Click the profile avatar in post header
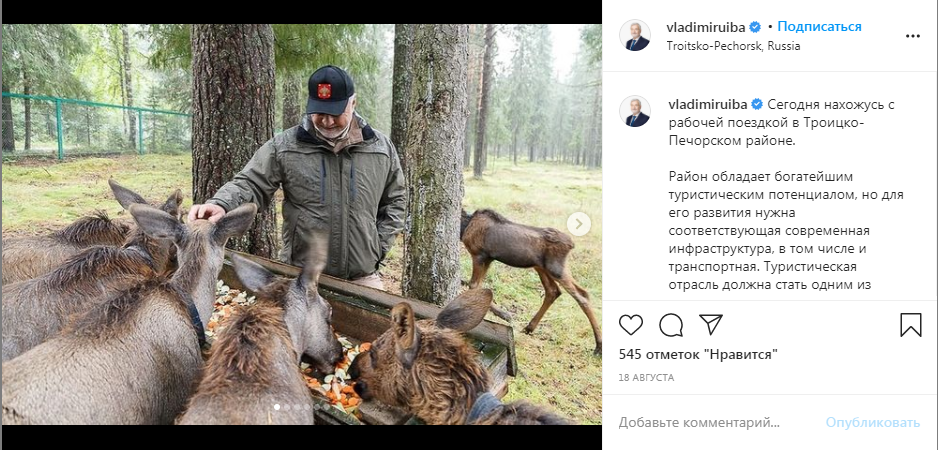 (634, 35)
